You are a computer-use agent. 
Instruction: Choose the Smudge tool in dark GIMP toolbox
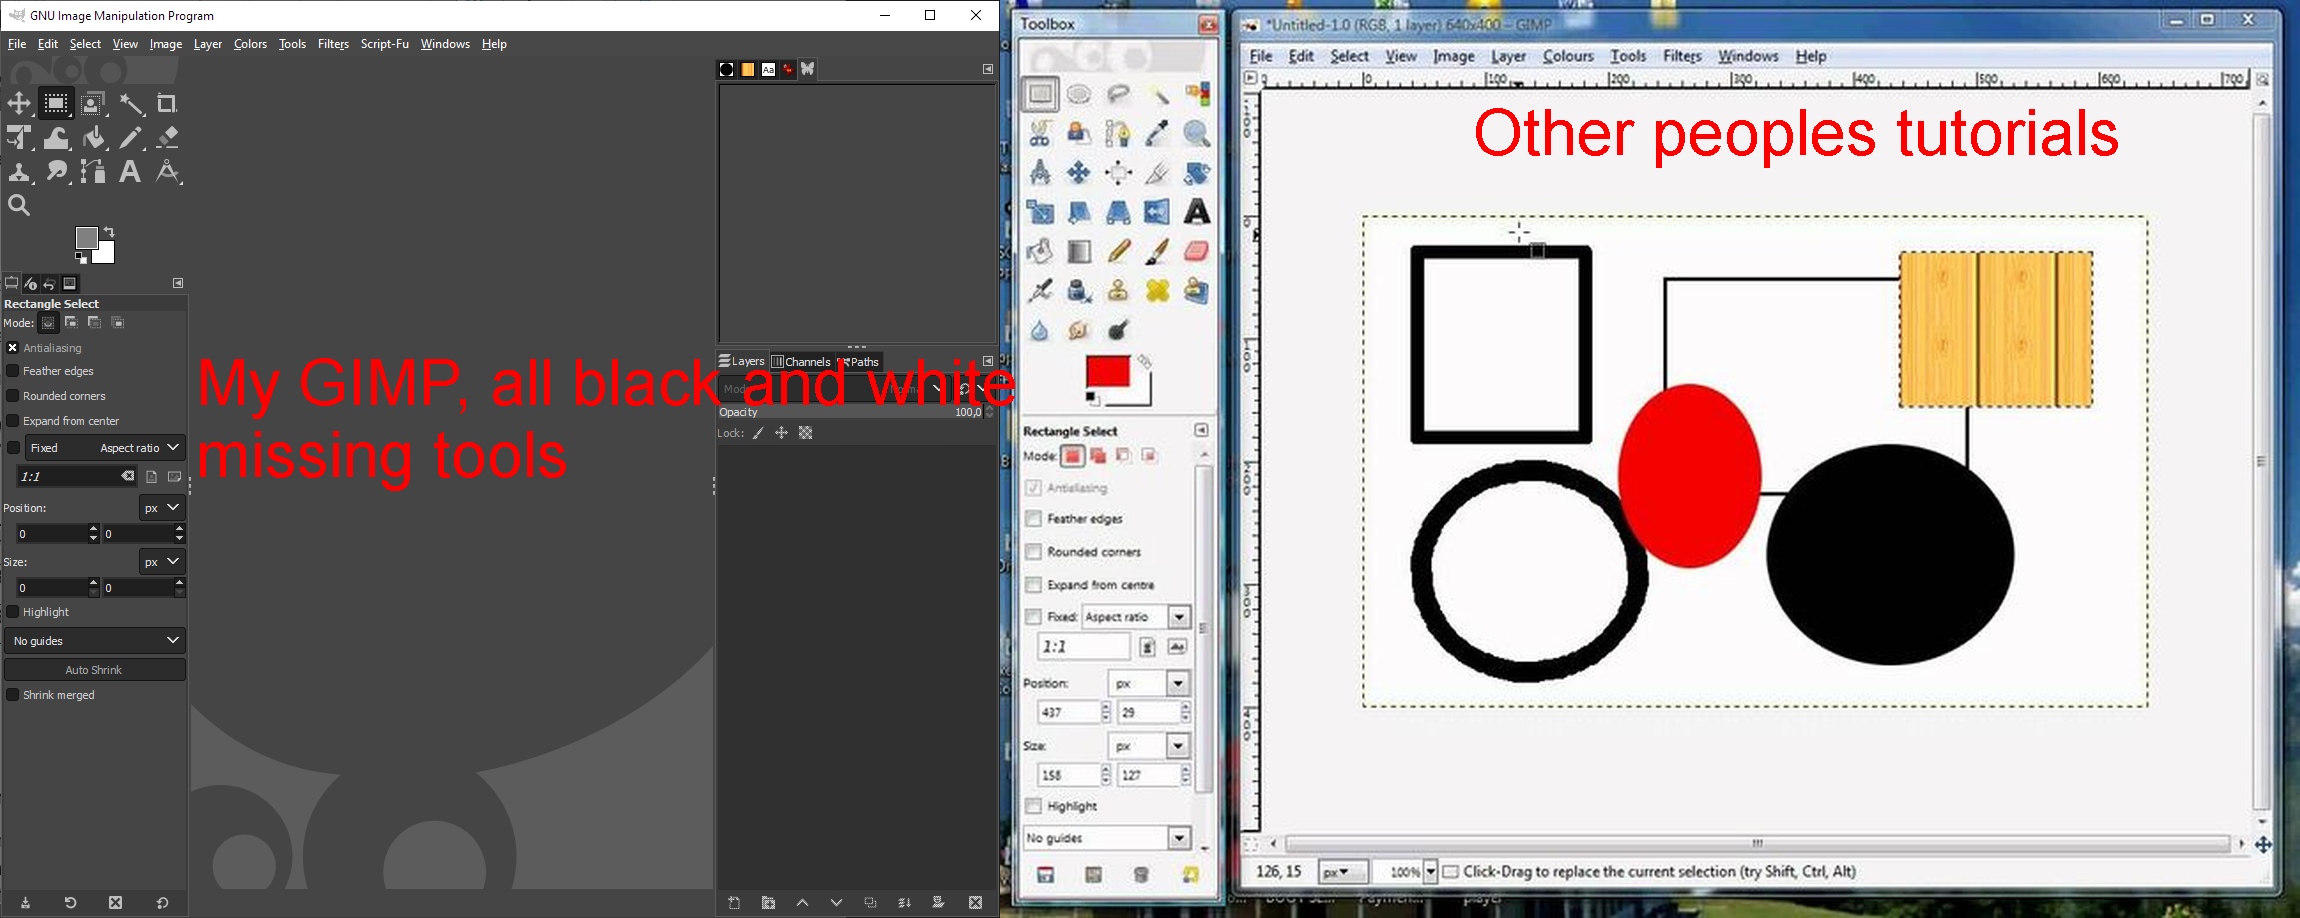coord(57,171)
